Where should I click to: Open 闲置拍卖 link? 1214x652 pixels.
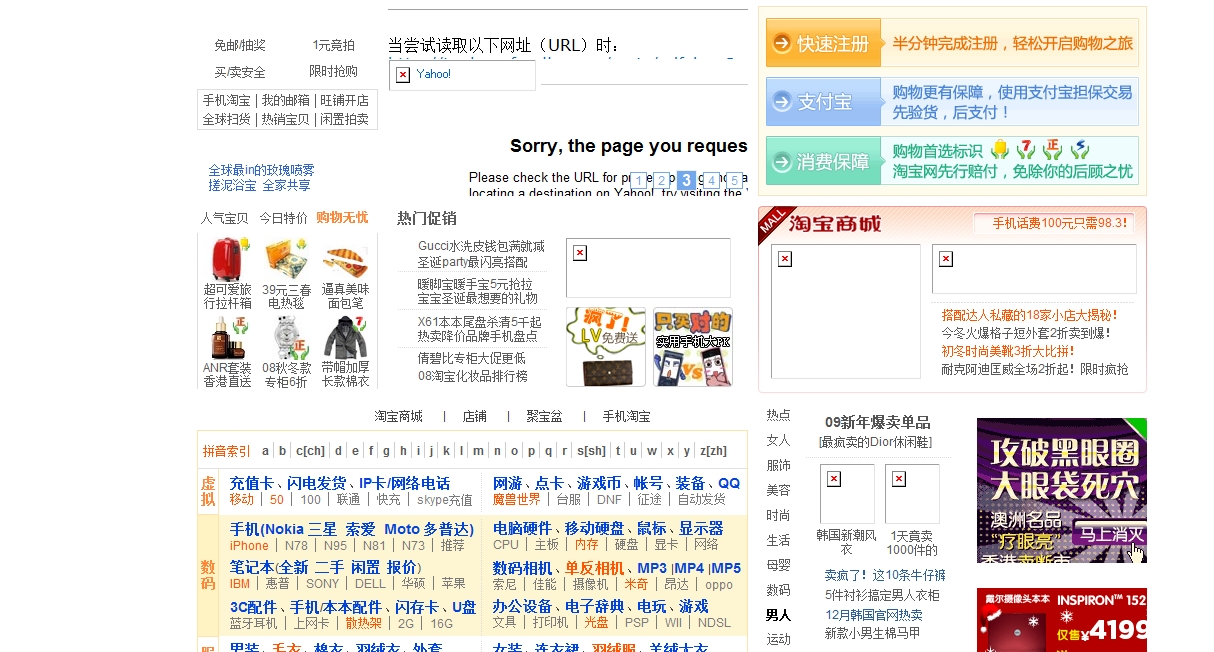tap(345, 119)
